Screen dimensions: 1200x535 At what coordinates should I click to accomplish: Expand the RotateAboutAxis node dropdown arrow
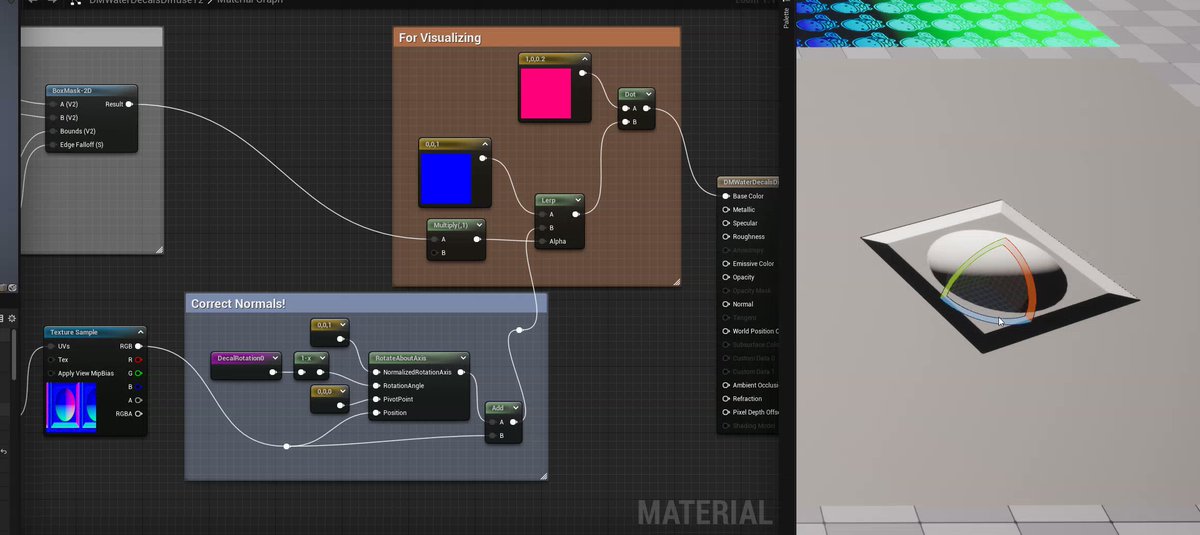pyautogui.click(x=462, y=358)
